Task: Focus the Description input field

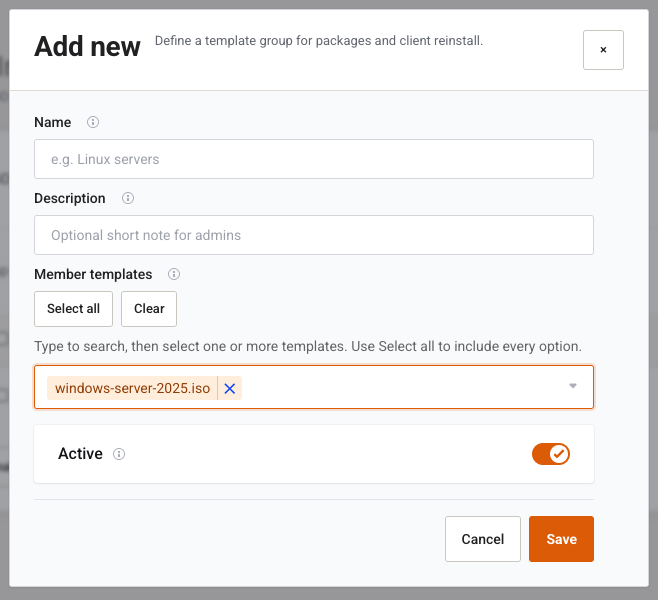Action: click(x=314, y=235)
